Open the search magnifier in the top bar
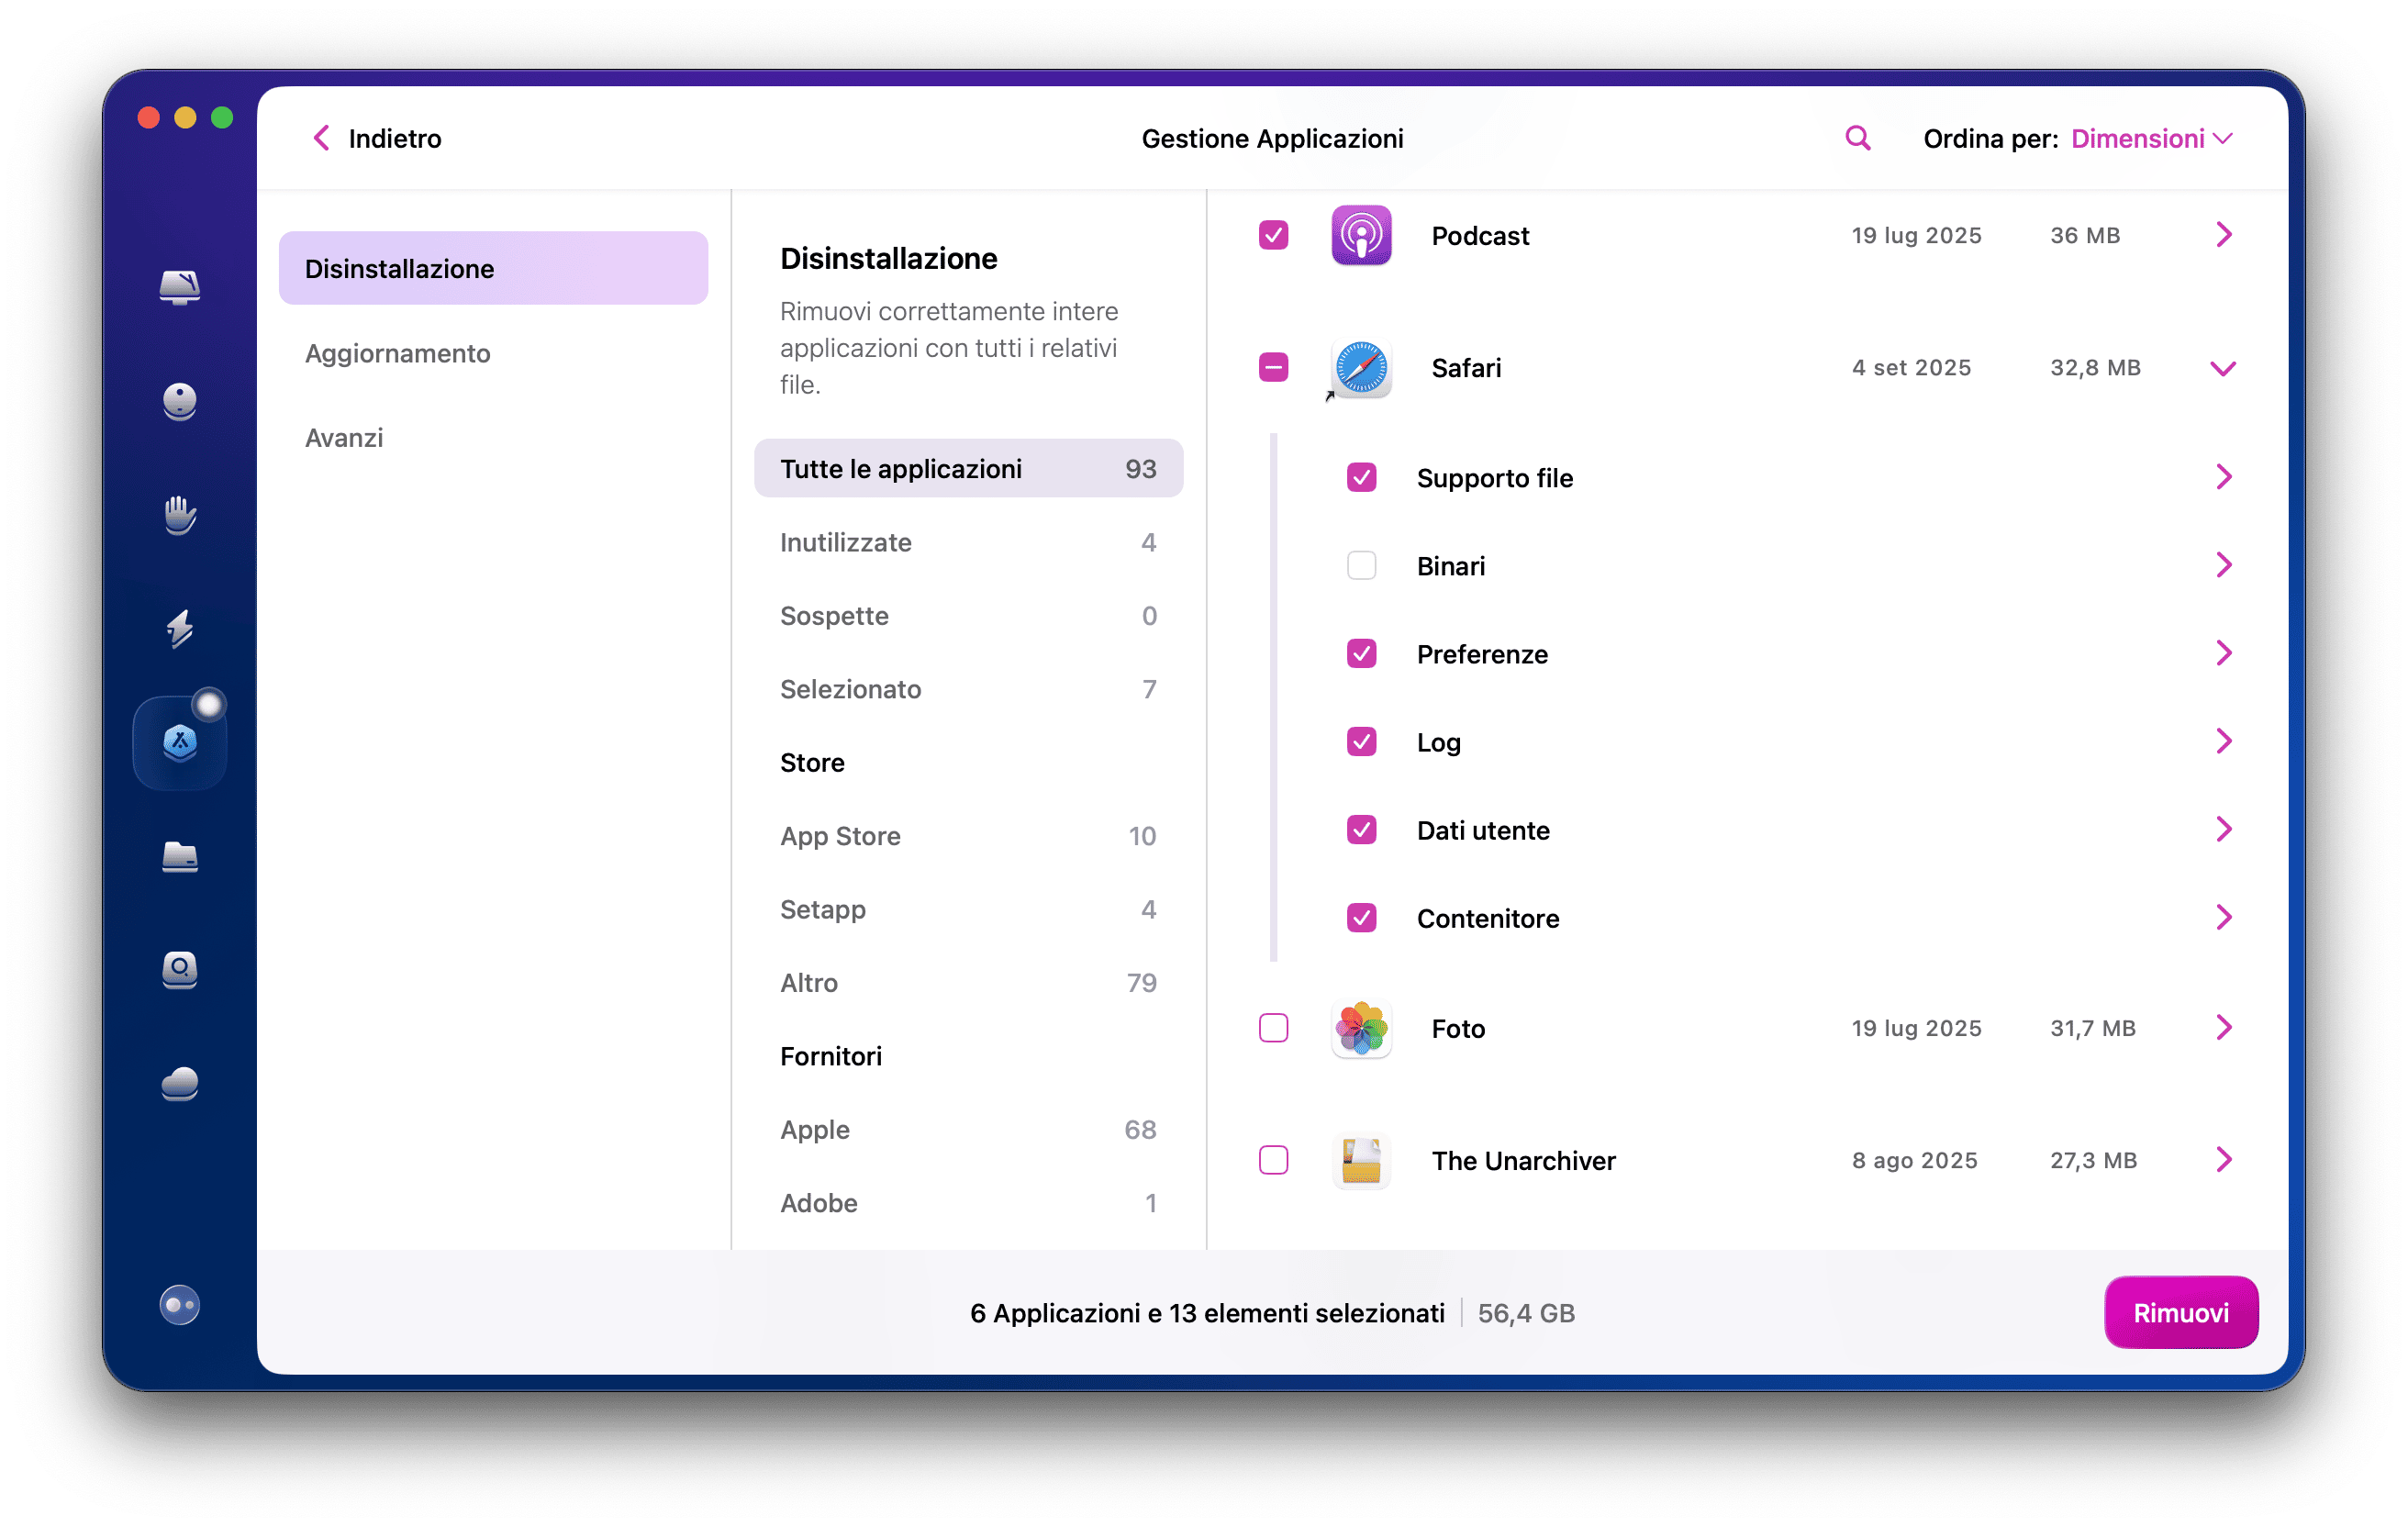This screenshot has height=1527, width=2408. (1857, 138)
